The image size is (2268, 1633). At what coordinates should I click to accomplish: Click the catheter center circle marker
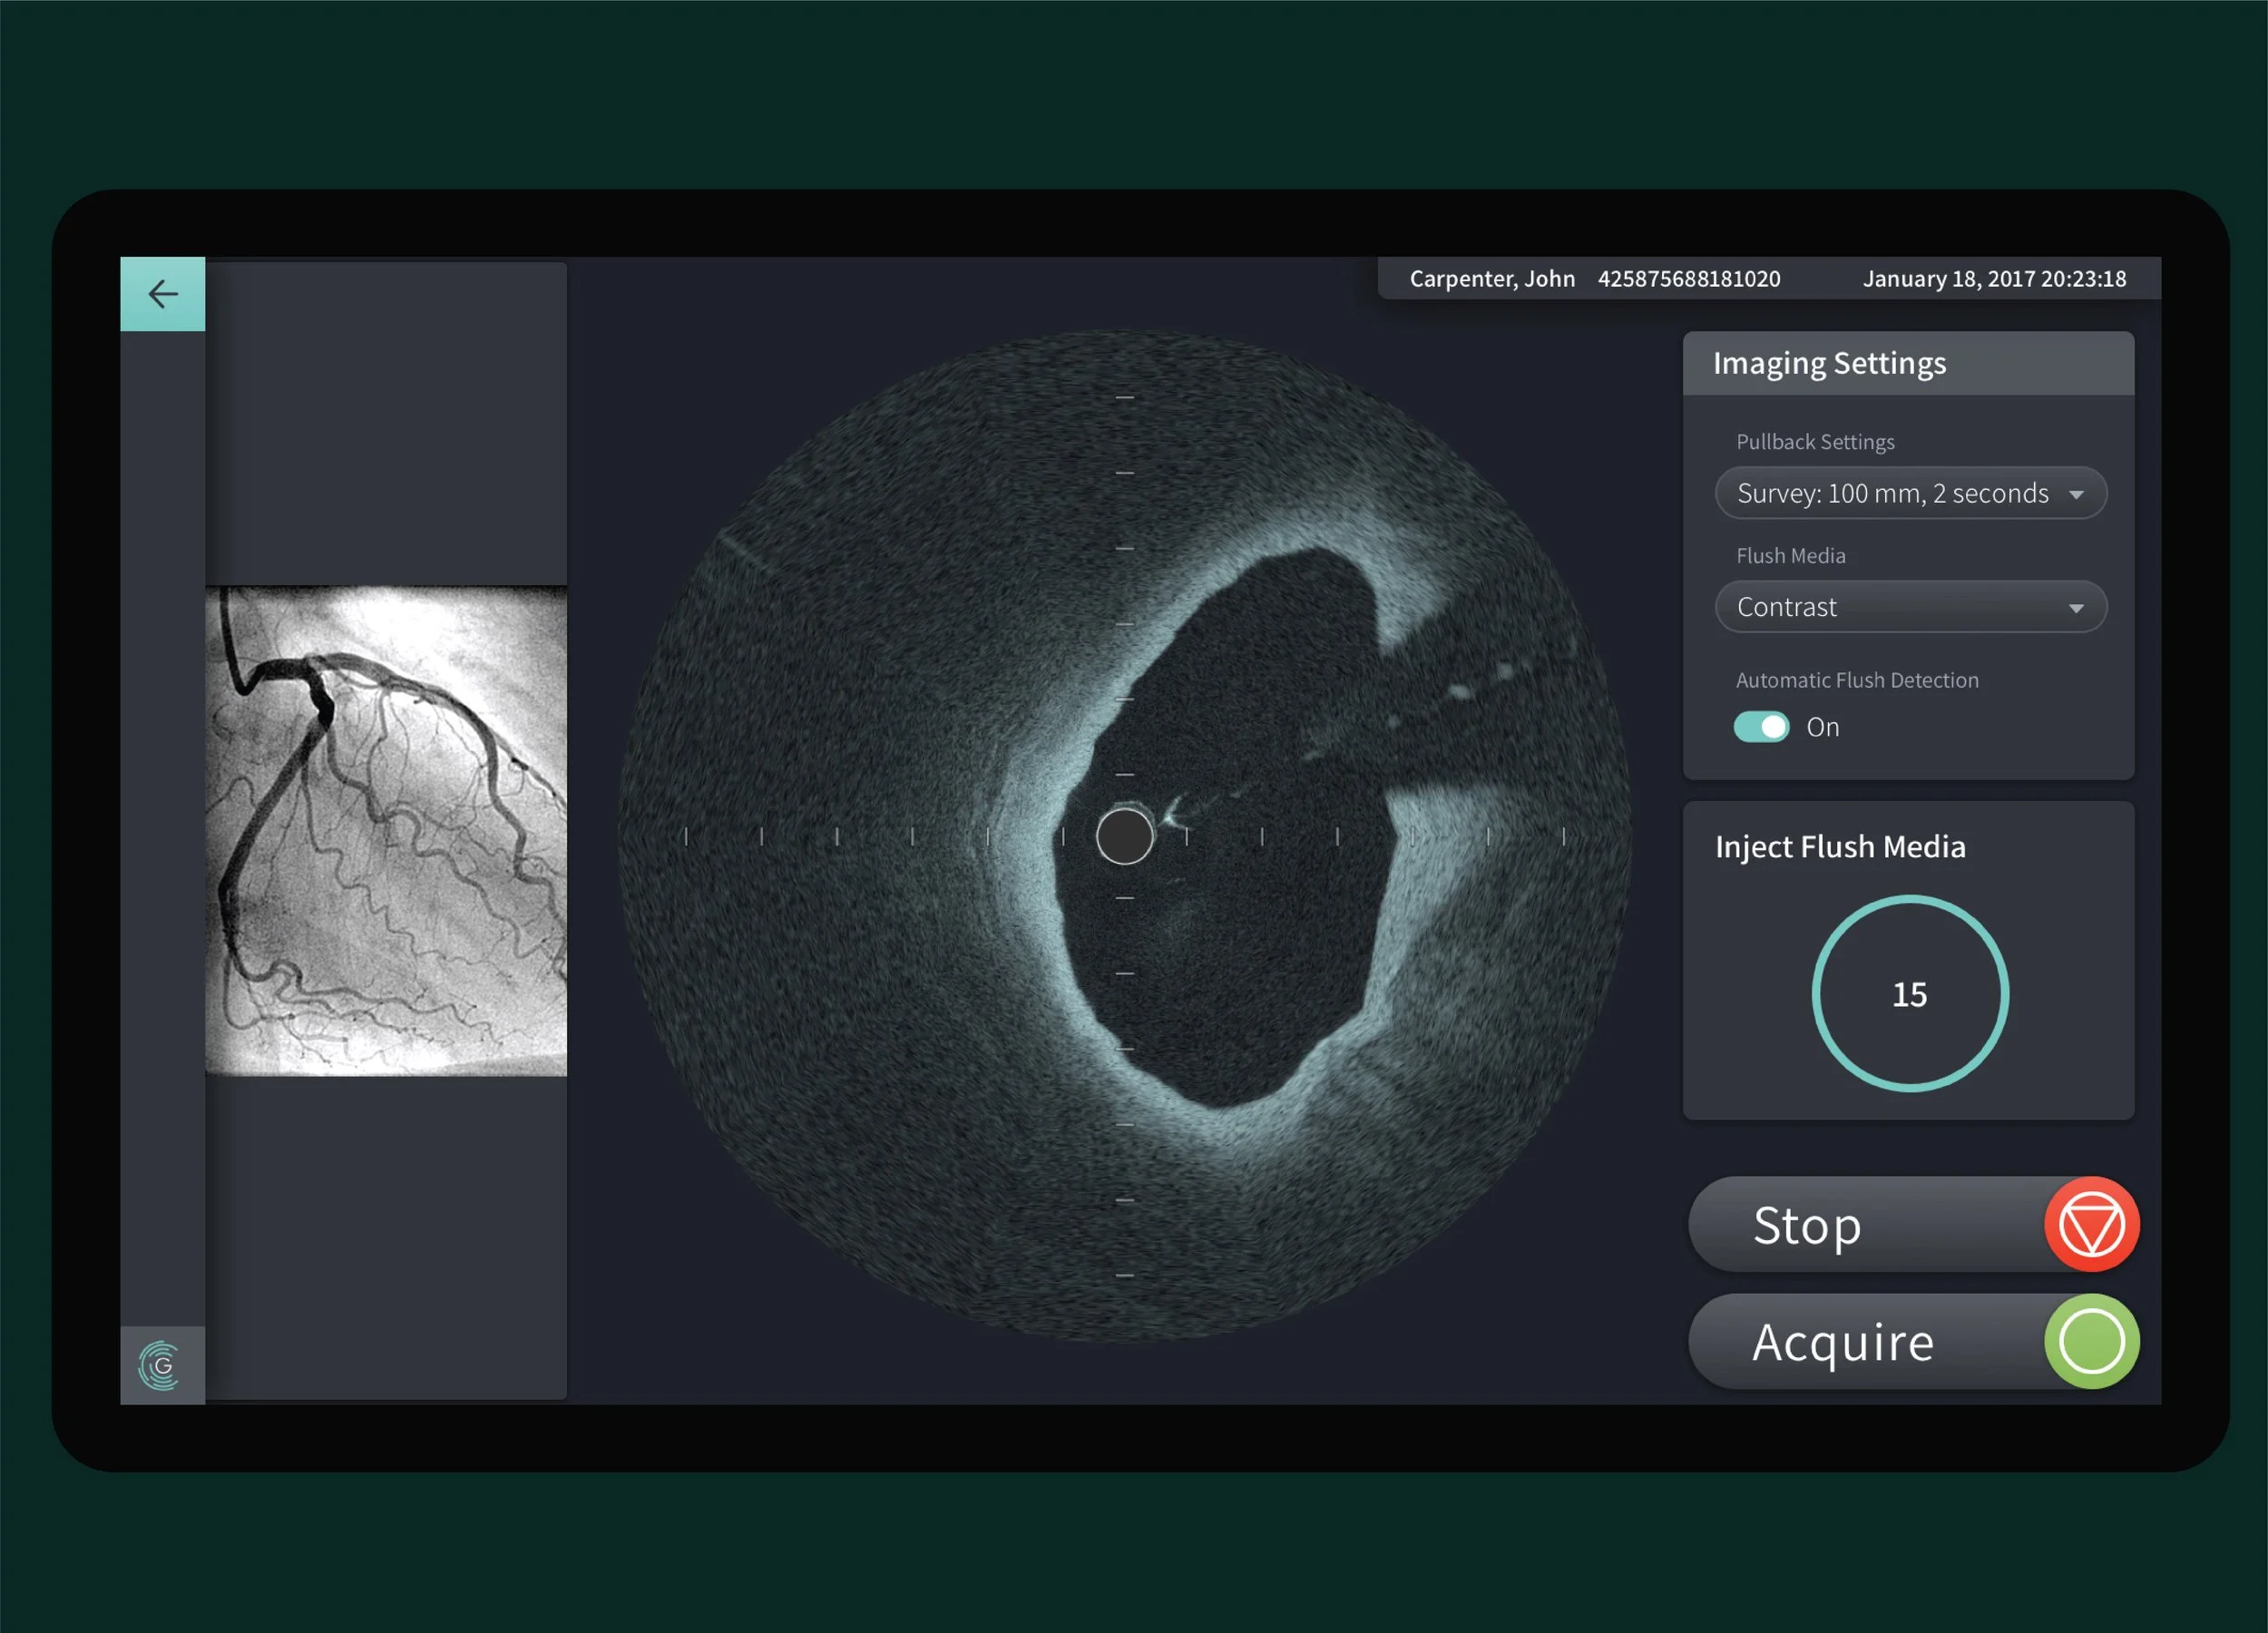tap(1124, 836)
